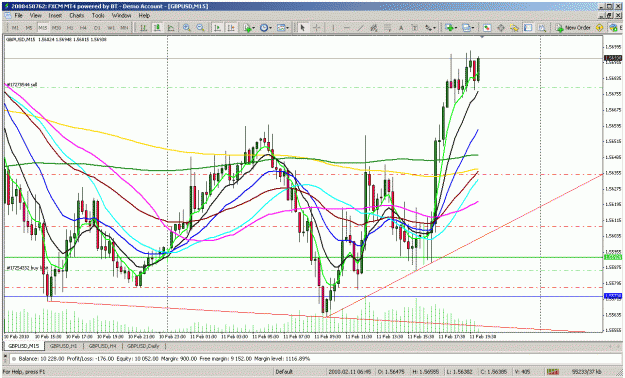Screen dimensions: 625x378
Task: Open the Tools menu
Action: pyautogui.click(x=98, y=16)
